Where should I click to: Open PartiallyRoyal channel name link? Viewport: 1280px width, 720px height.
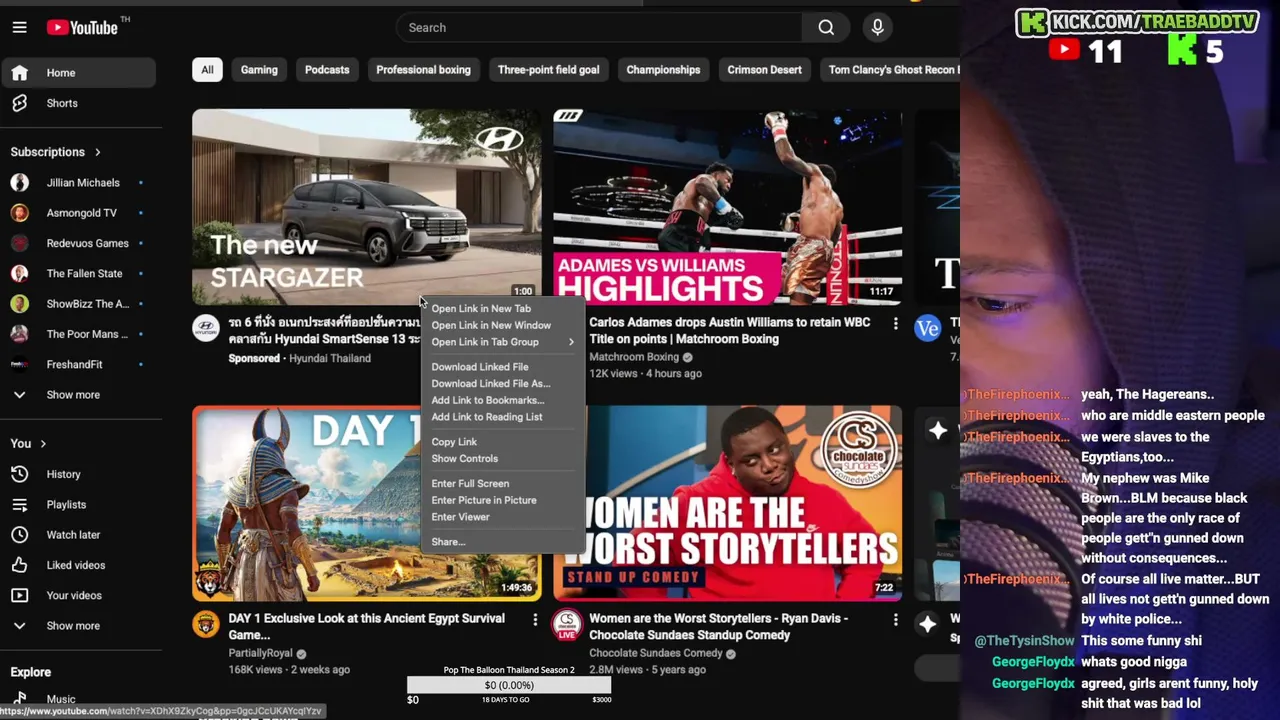point(260,653)
